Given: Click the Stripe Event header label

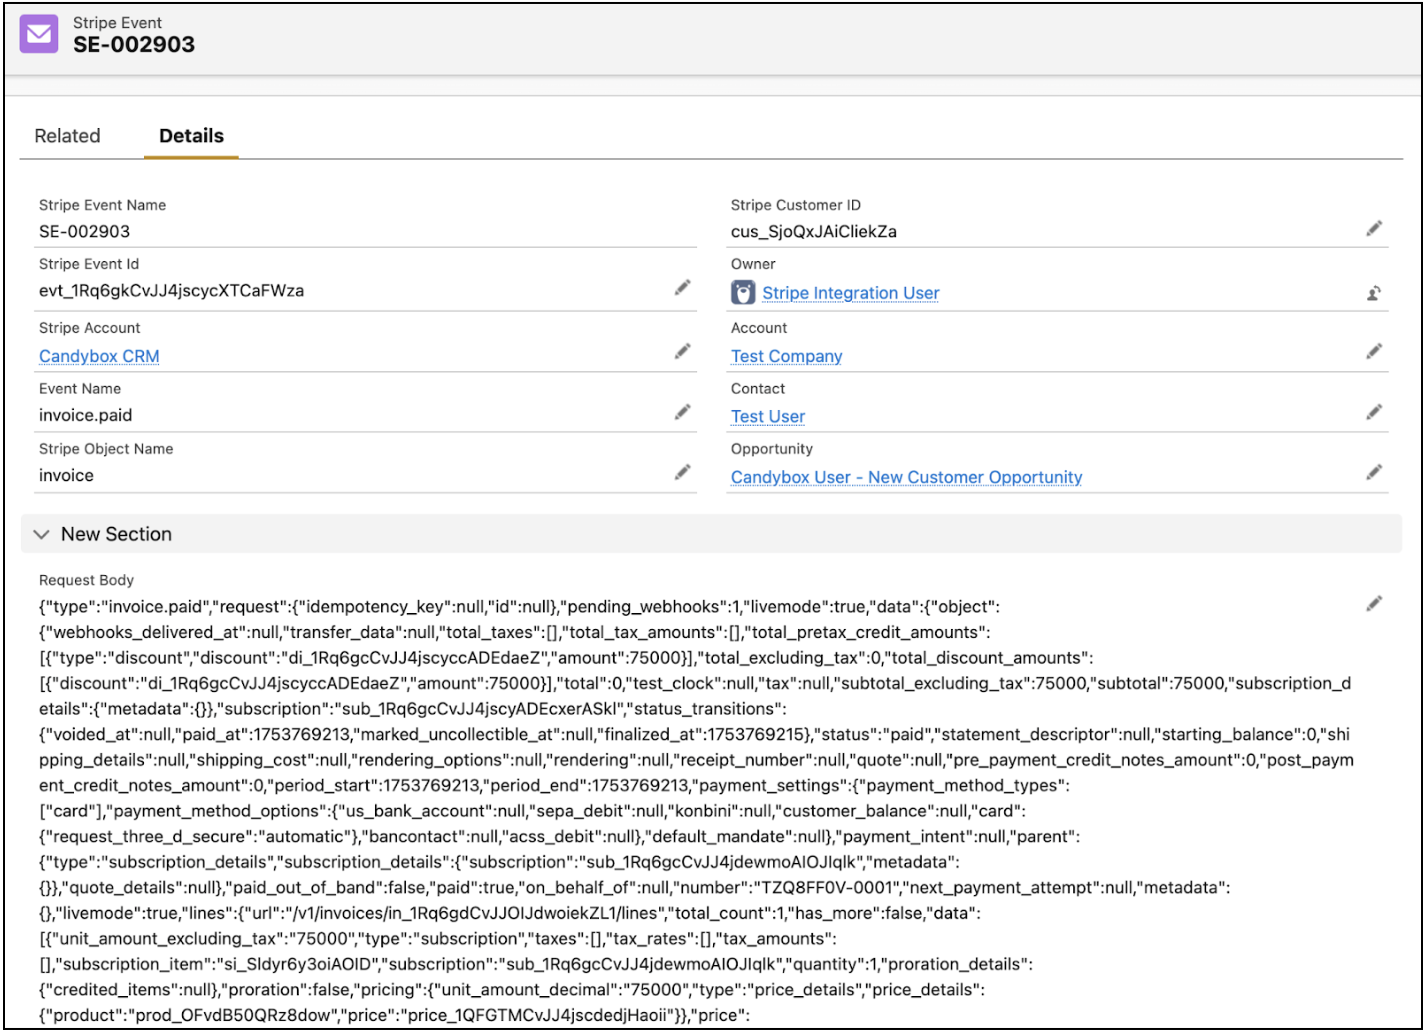Looking at the screenshot, I should click(117, 22).
